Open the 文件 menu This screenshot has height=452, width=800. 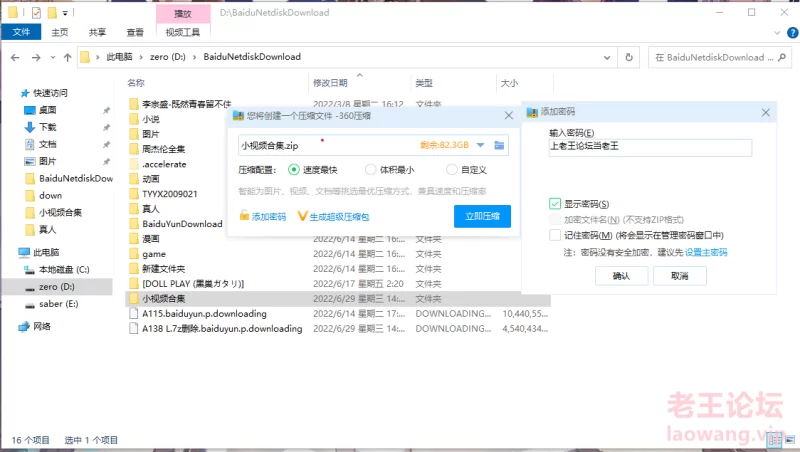(20, 32)
